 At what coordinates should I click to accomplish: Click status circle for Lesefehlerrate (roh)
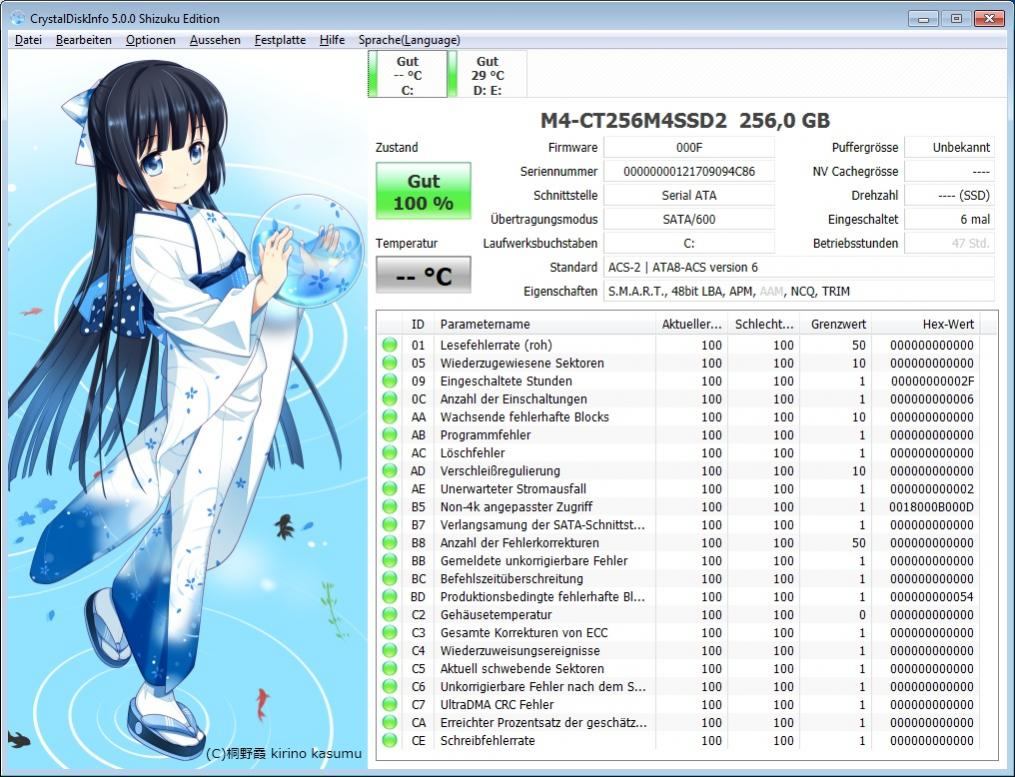point(390,345)
